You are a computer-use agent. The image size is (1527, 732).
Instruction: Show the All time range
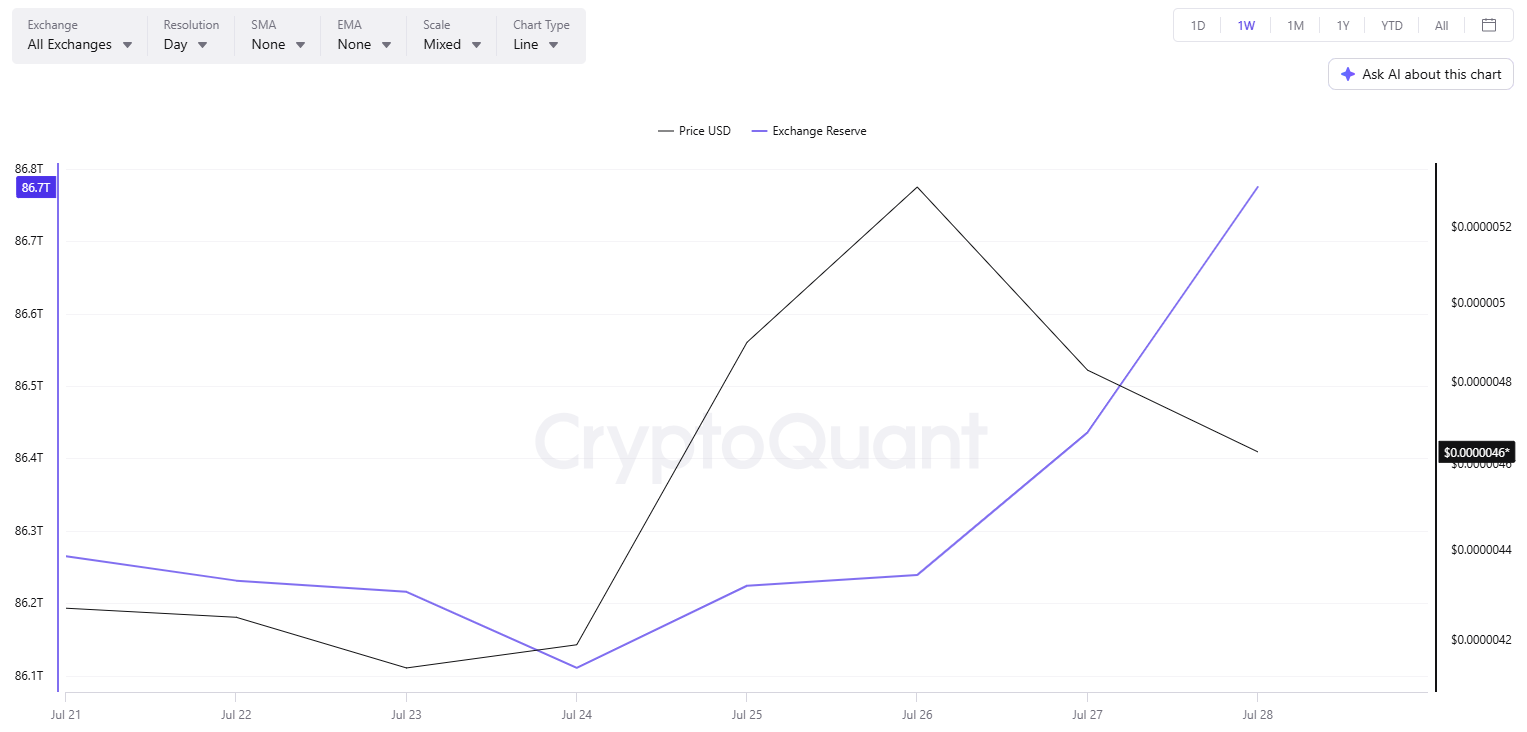pos(1441,26)
